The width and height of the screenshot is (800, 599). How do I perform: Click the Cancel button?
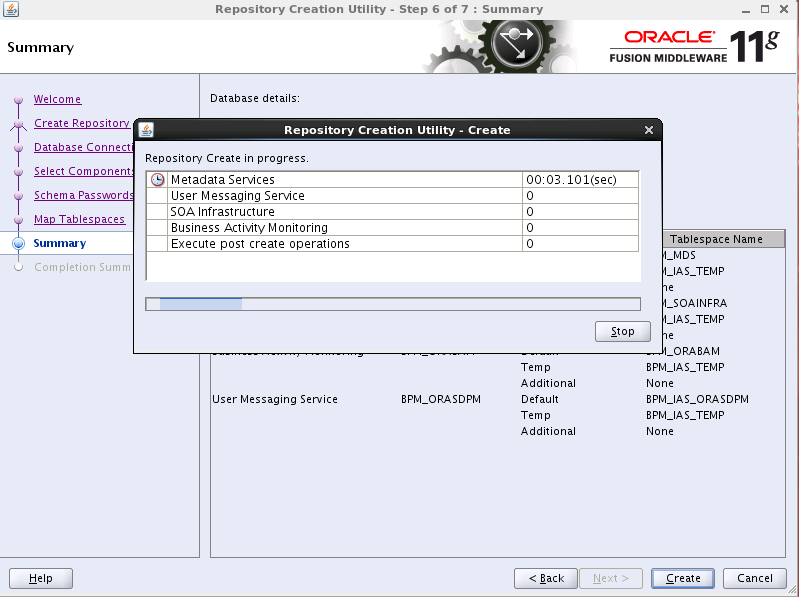coord(755,579)
